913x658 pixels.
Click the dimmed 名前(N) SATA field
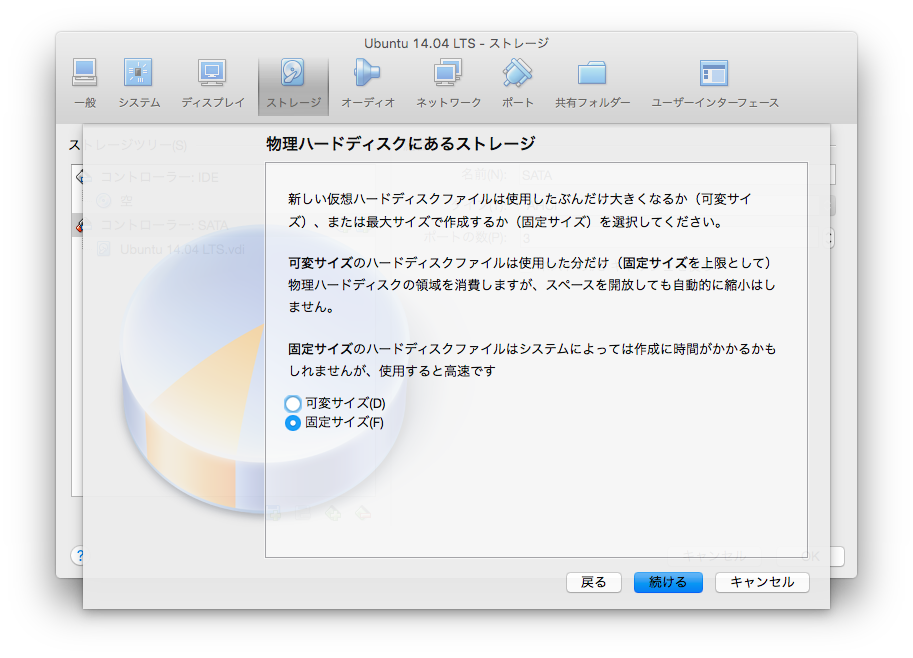coord(675,175)
